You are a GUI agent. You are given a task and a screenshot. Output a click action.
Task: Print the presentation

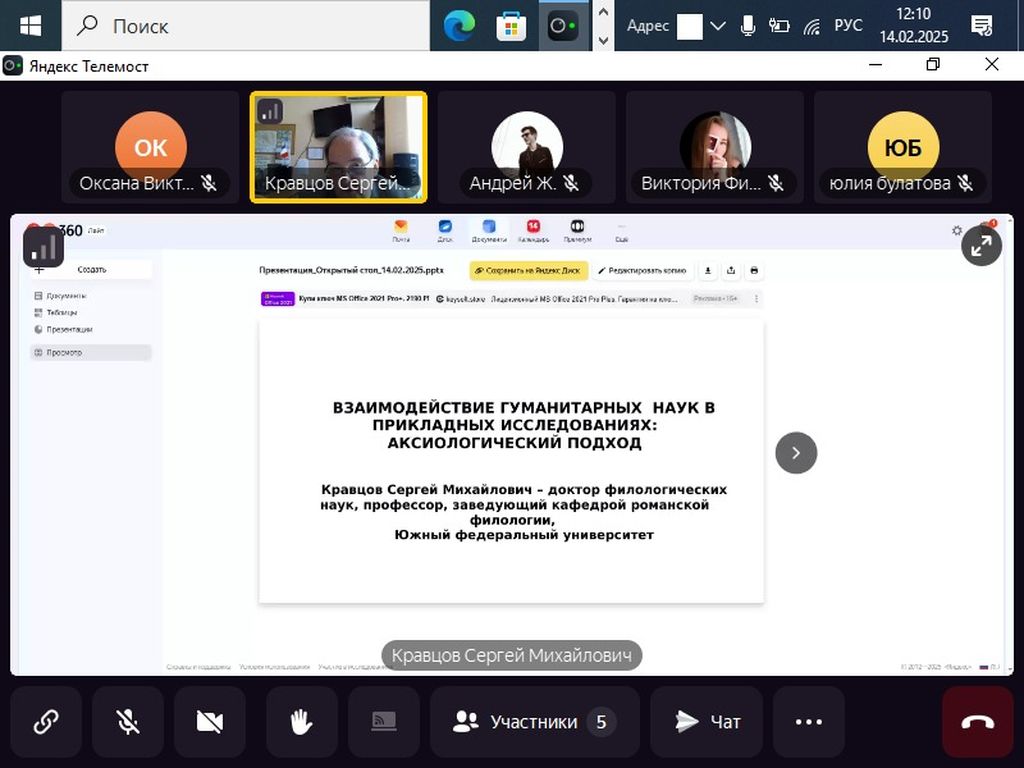coord(754,270)
